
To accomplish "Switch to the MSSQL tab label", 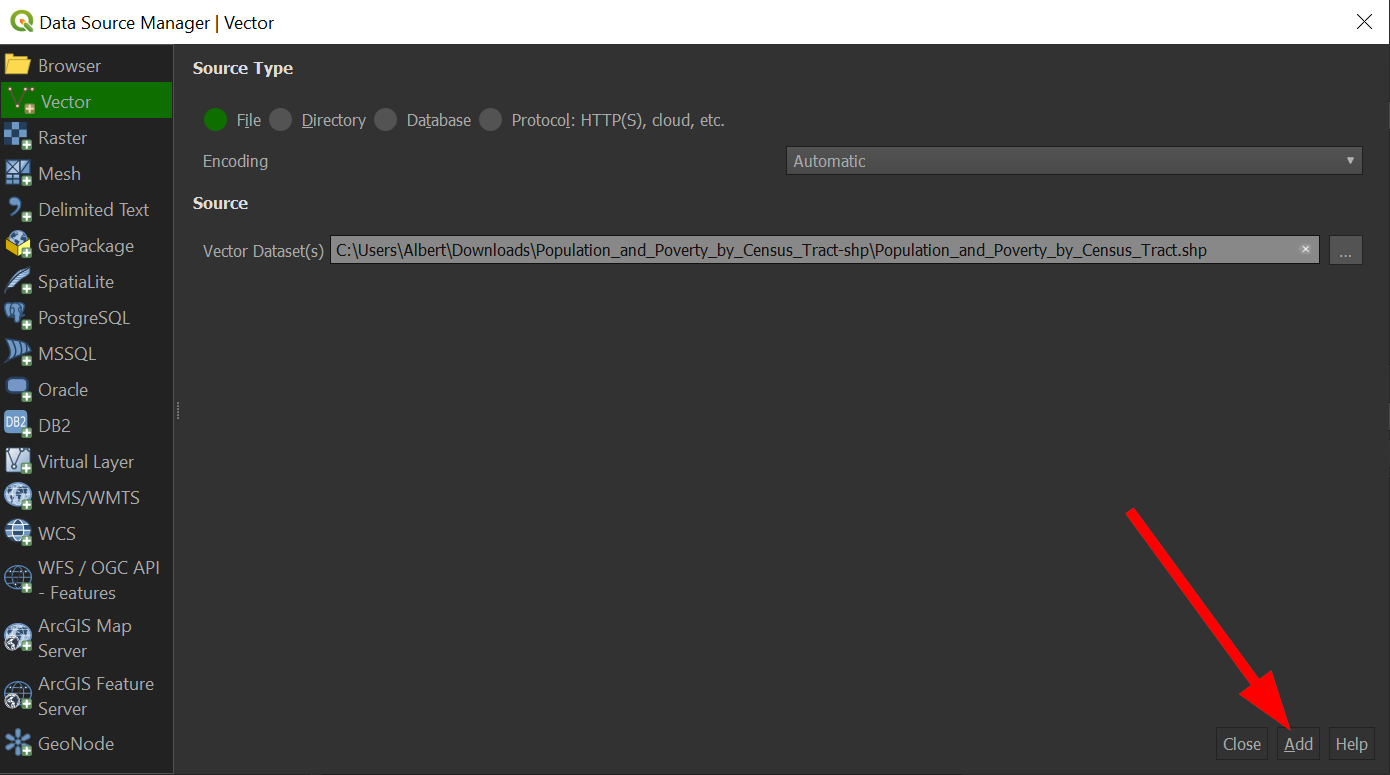I will (67, 354).
